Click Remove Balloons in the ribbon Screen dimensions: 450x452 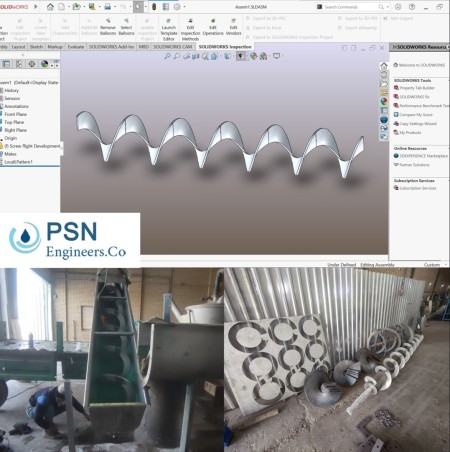tap(108, 27)
